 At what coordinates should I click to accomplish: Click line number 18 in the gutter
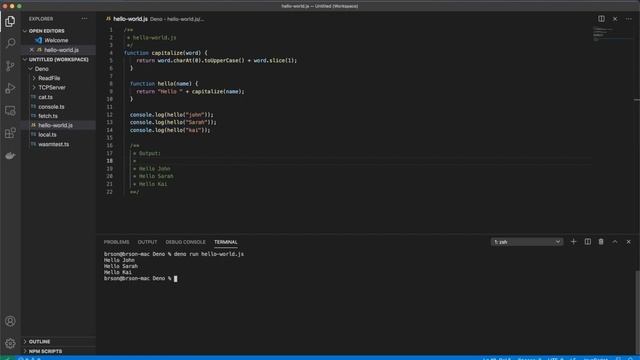[109, 161]
